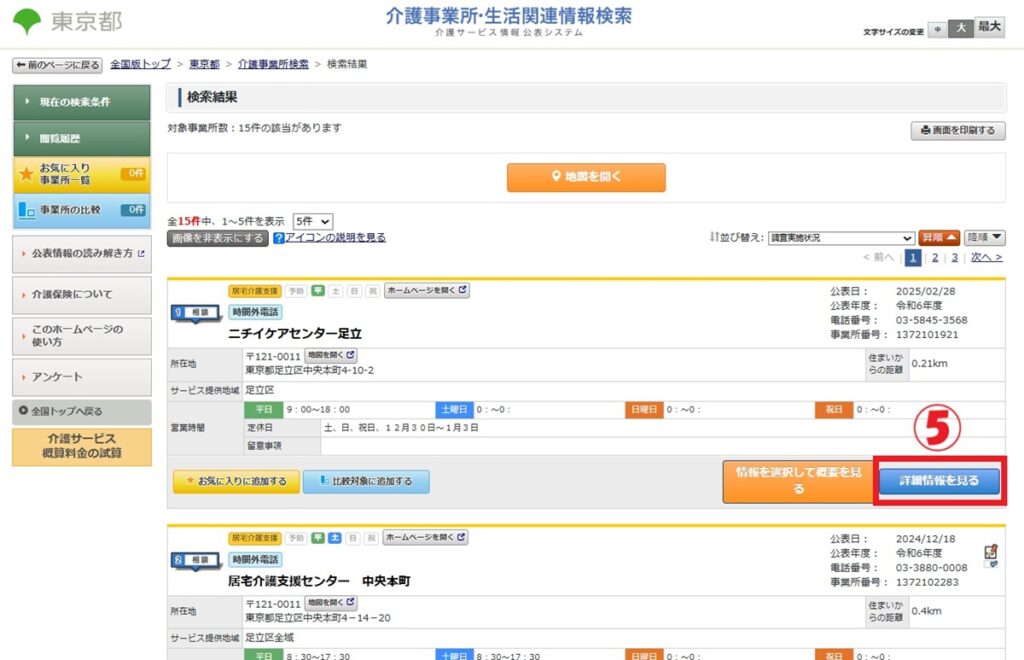
Task: Click 比較対象に追加する for ニチイケアセンター足立
Action: [366, 482]
